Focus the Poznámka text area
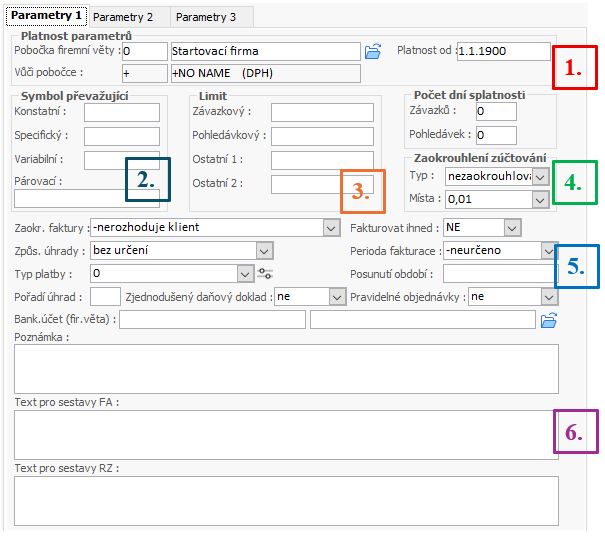This screenshot has width=605, height=539. coord(285,368)
